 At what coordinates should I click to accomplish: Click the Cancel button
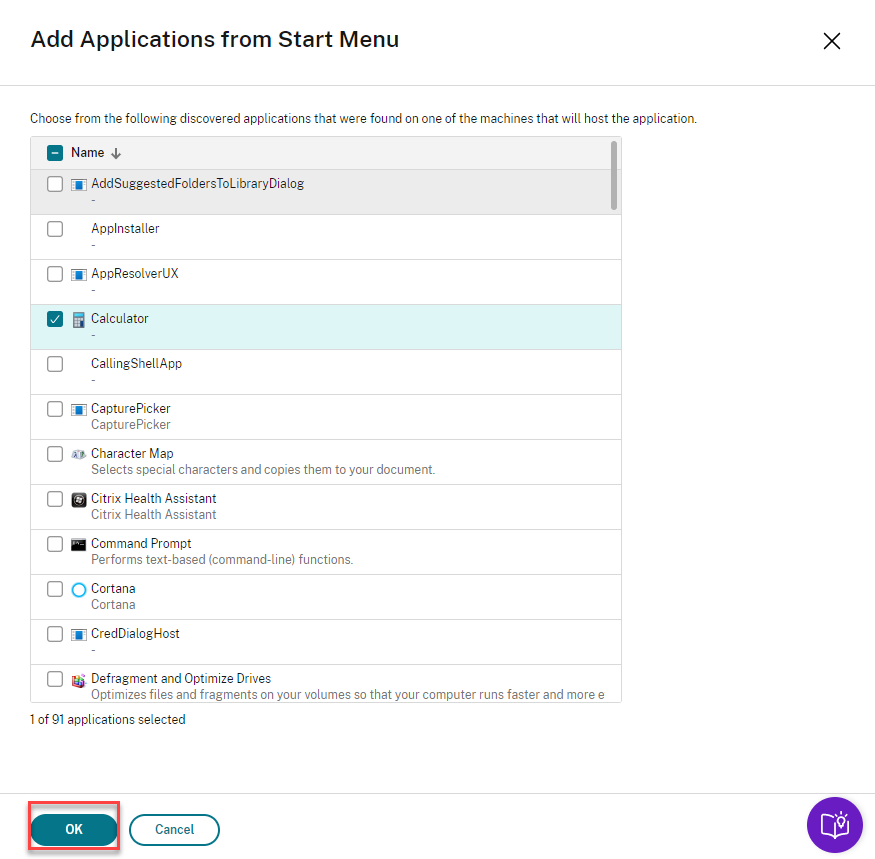click(174, 829)
